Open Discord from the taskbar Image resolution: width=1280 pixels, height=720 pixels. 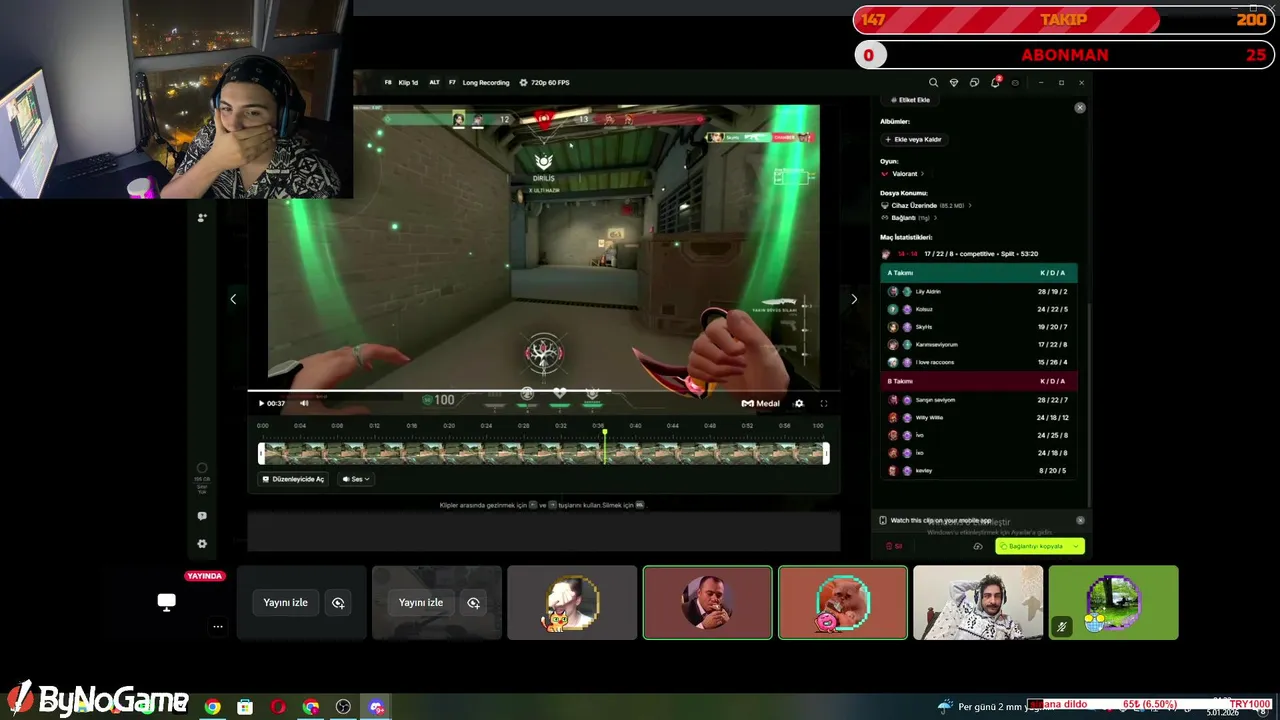pyautogui.click(x=376, y=707)
